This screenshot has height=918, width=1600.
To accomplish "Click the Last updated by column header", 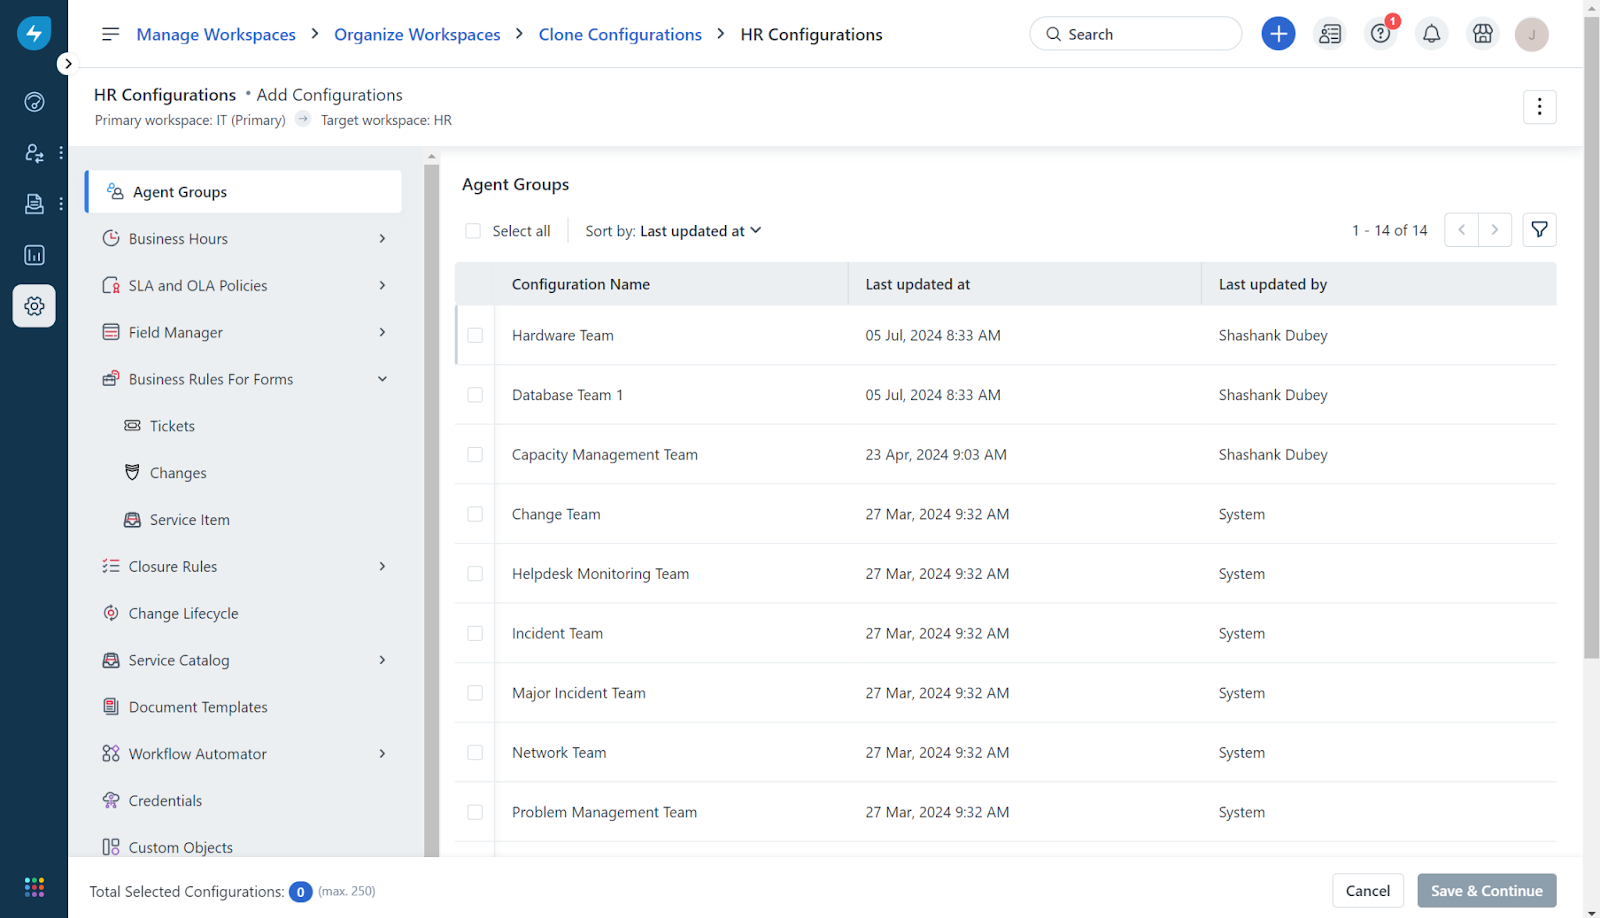I will 1273,284.
